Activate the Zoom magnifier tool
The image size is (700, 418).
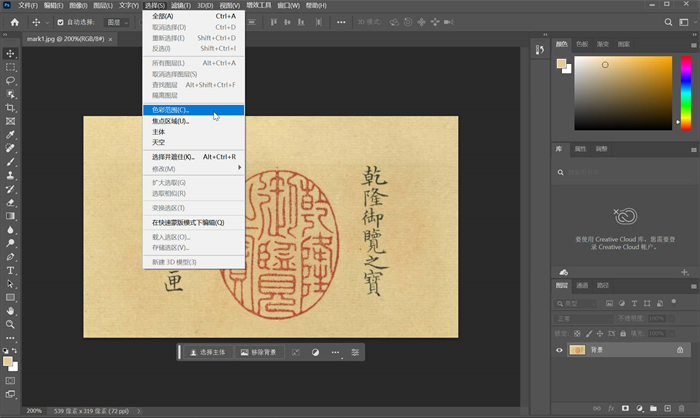(11, 324)
